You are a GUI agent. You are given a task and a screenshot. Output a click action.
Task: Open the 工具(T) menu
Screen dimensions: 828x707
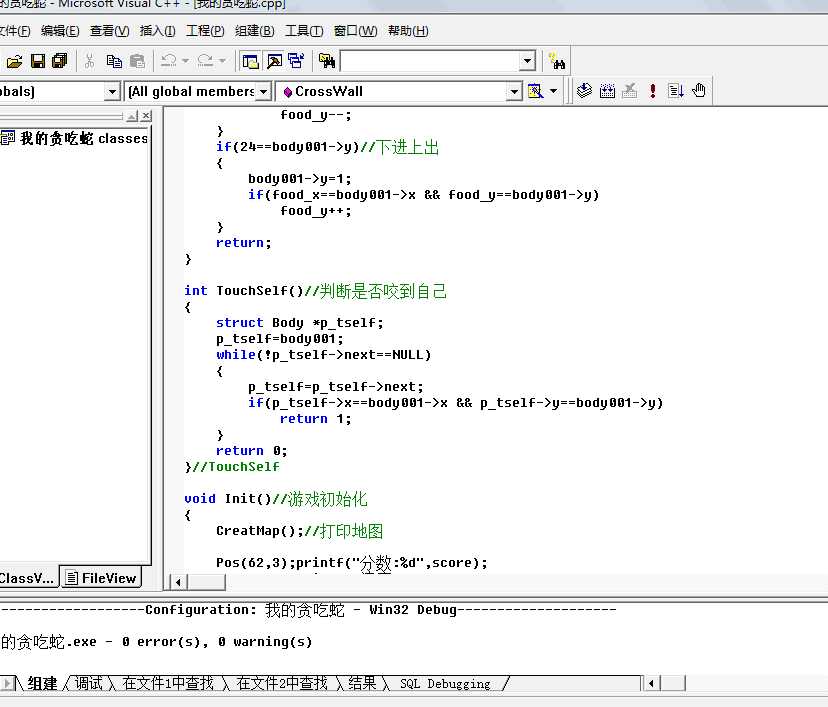click(x=304, y=31)
